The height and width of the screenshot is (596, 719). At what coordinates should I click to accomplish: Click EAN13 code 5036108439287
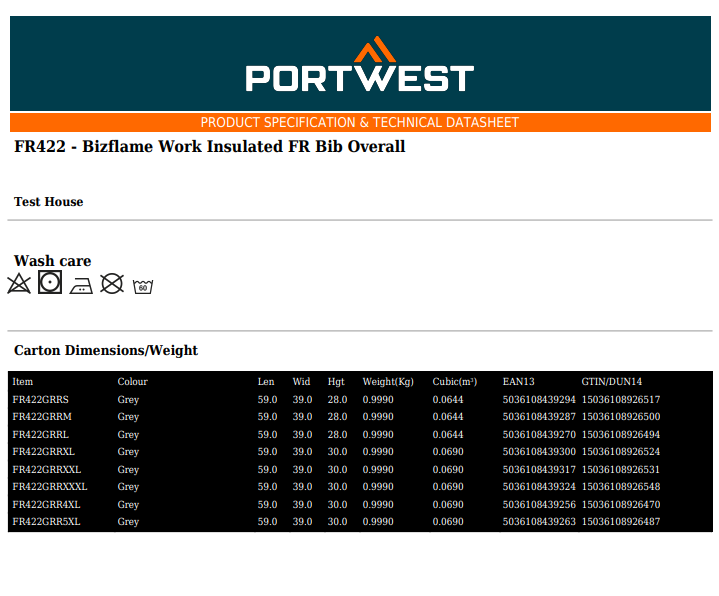[x=539, y=417]
